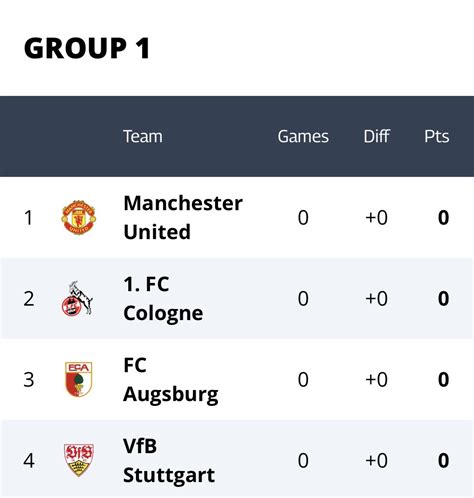Viewport: 474px width, 498px height.
Task: Select the Pts column header
Action: coord(437,136)
